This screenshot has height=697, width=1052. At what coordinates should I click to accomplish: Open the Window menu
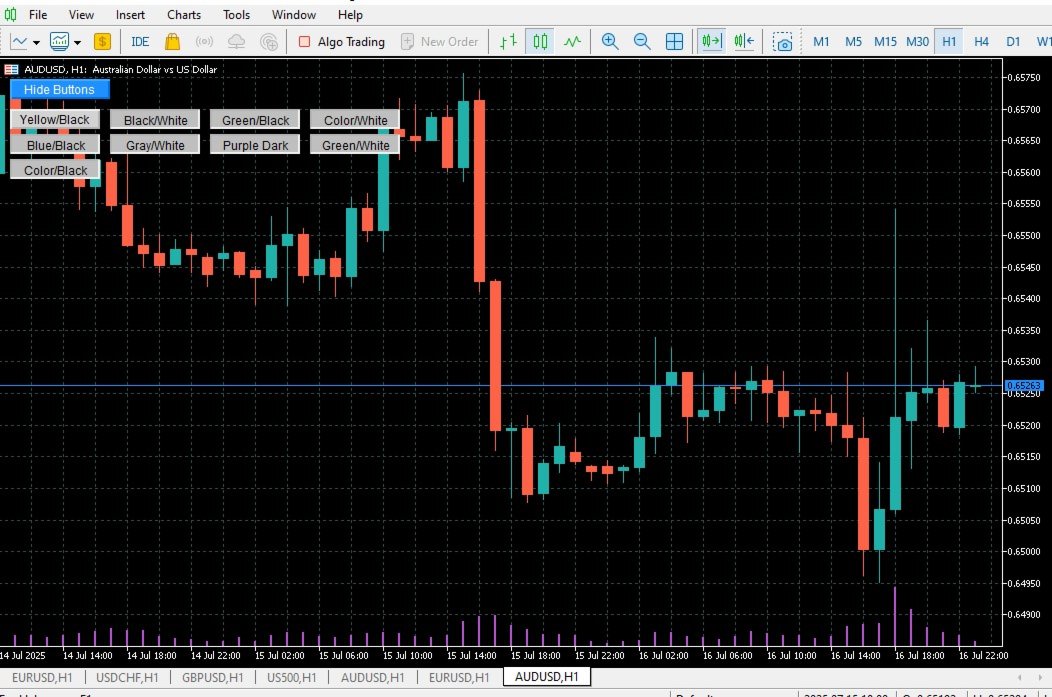point(294,14)
